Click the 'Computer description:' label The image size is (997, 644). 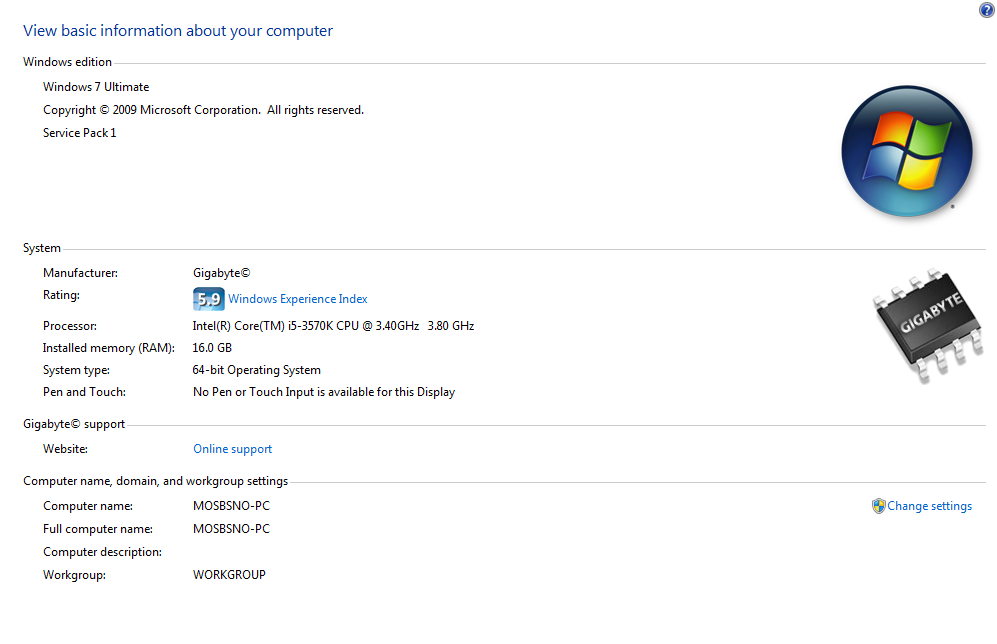click(x=102, y=552)
